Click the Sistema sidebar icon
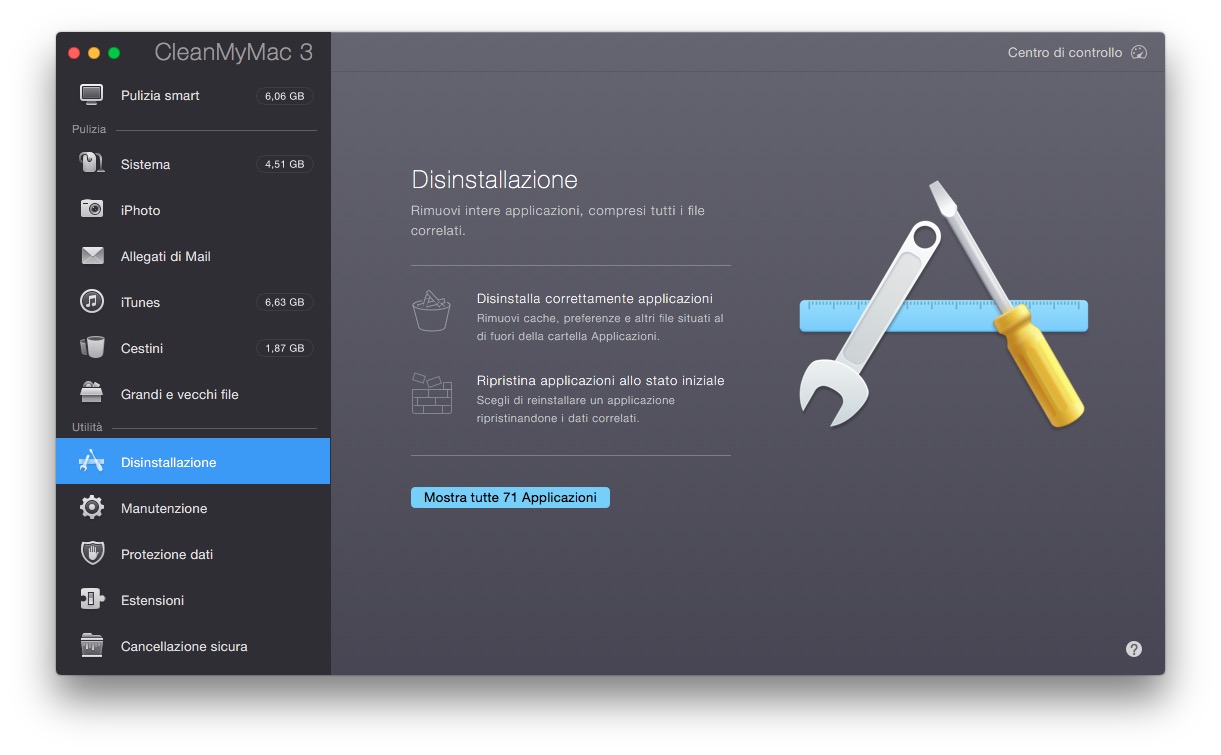The width and height of the screenshot is (1221, 755). coord(92,164)
